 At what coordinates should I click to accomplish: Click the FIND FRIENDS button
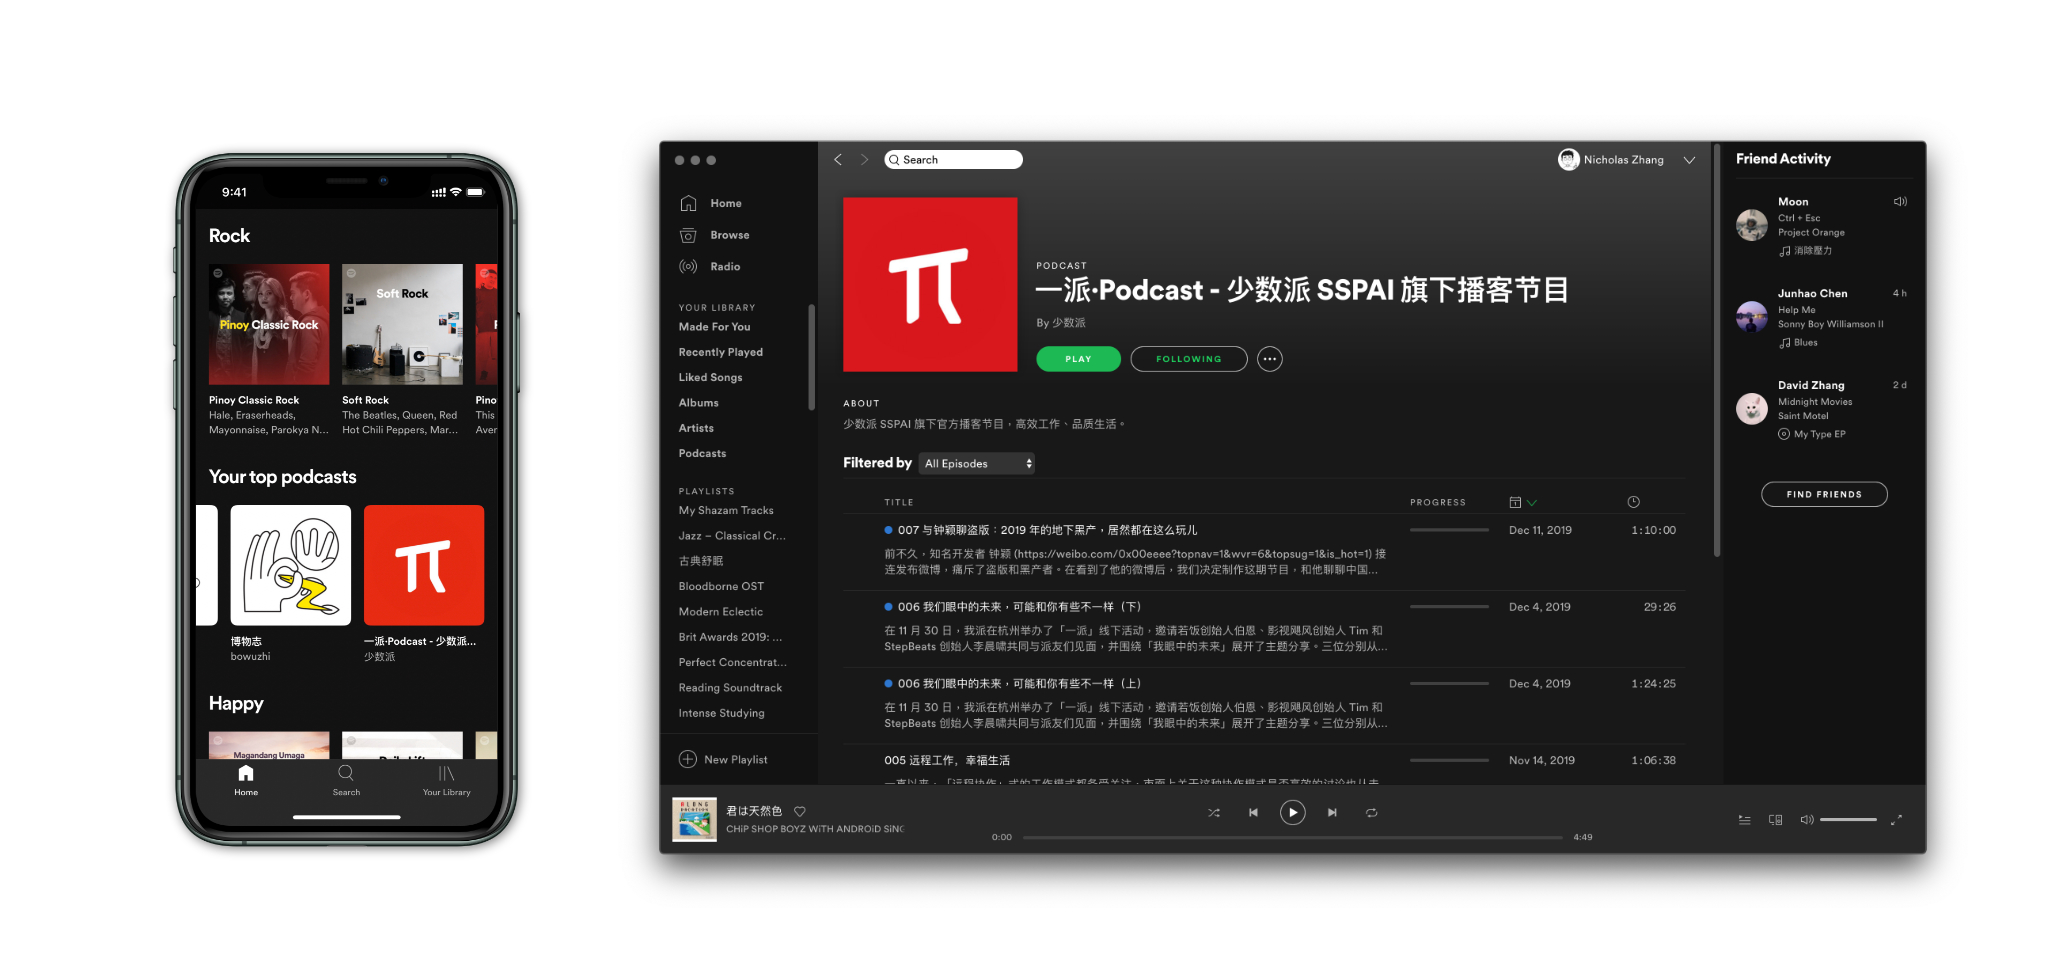click(x=1824, y=494)
